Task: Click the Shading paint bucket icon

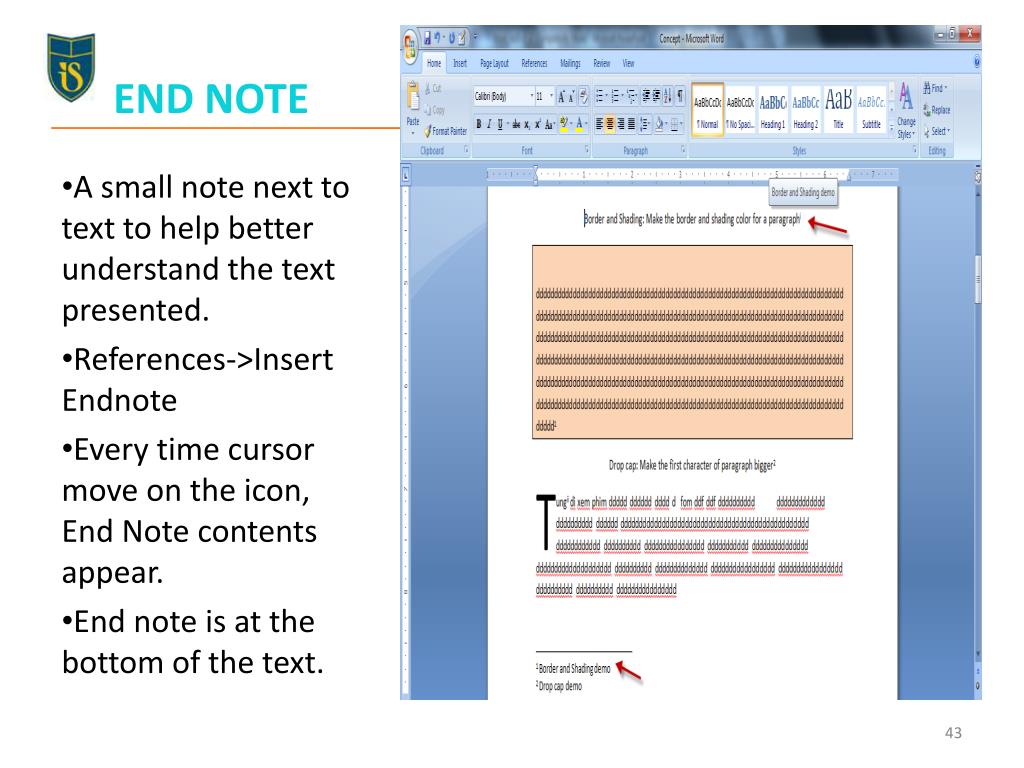Action: click(660, 124)
